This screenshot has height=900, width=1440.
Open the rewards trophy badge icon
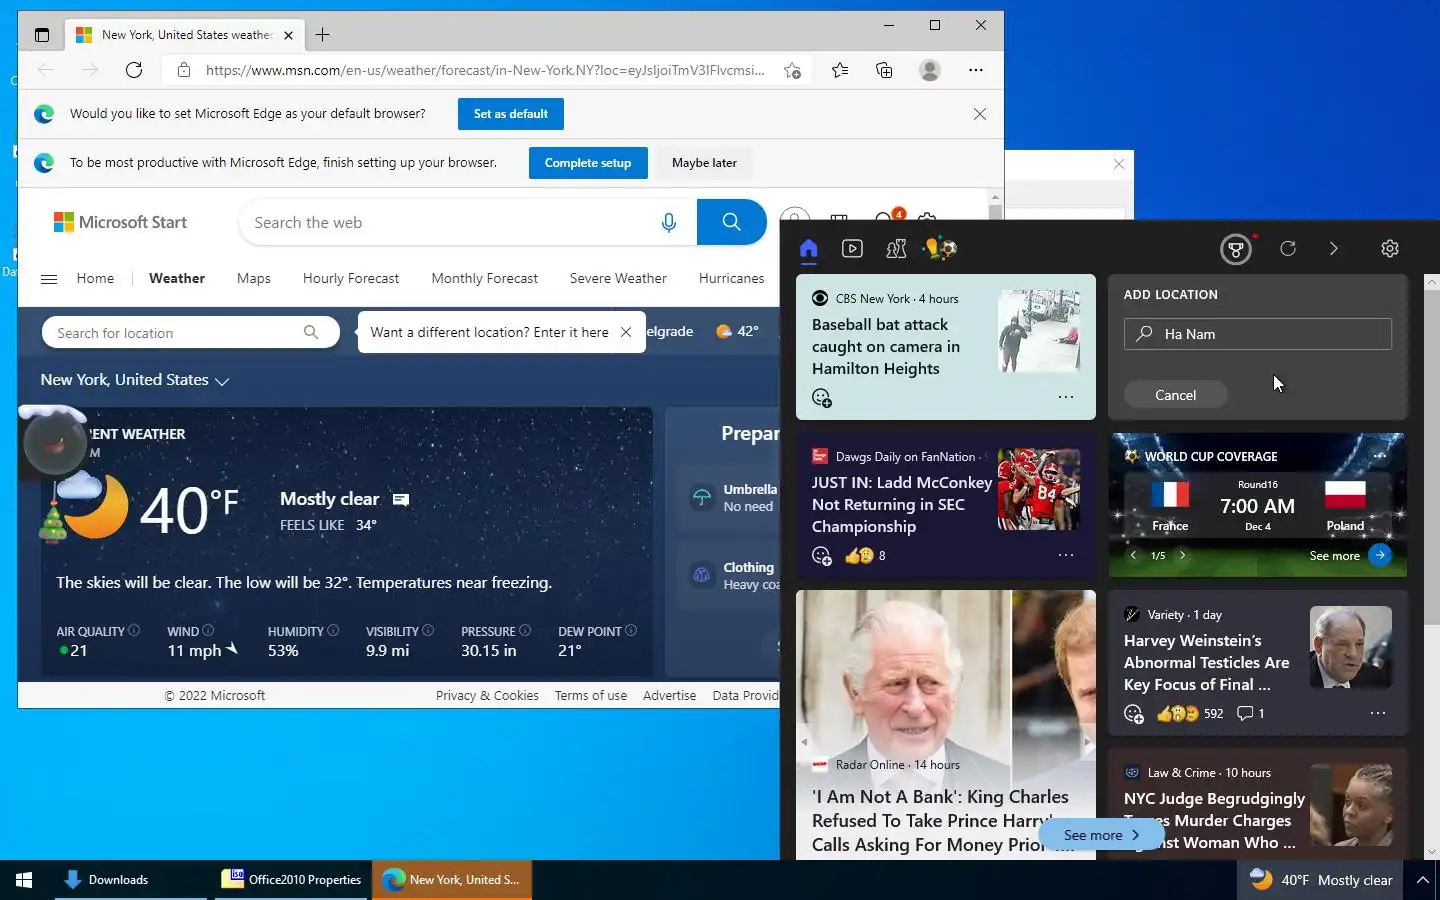(x=1236, y=249)
